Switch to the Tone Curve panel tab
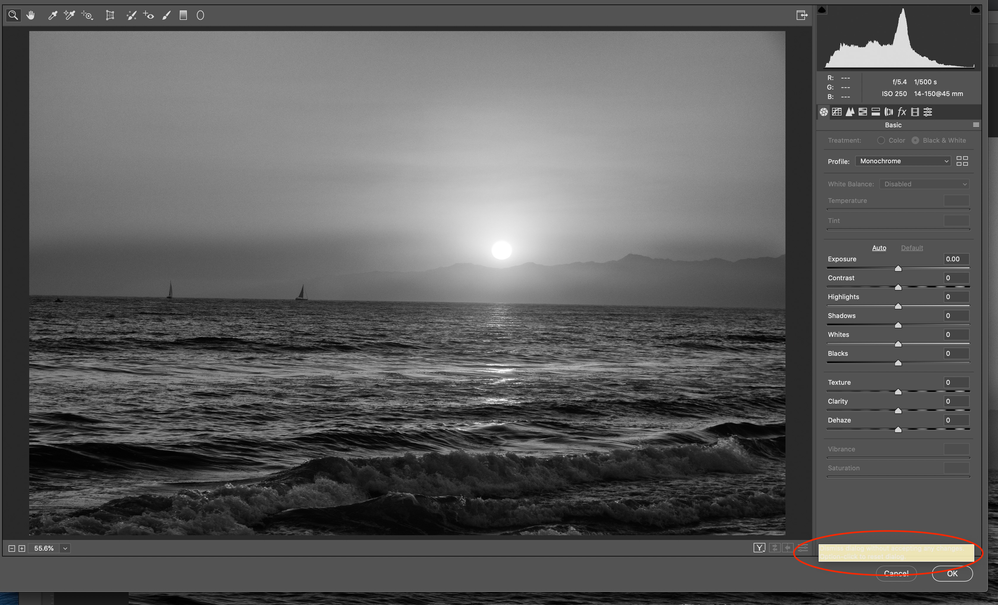 click(x=837, y=112)
